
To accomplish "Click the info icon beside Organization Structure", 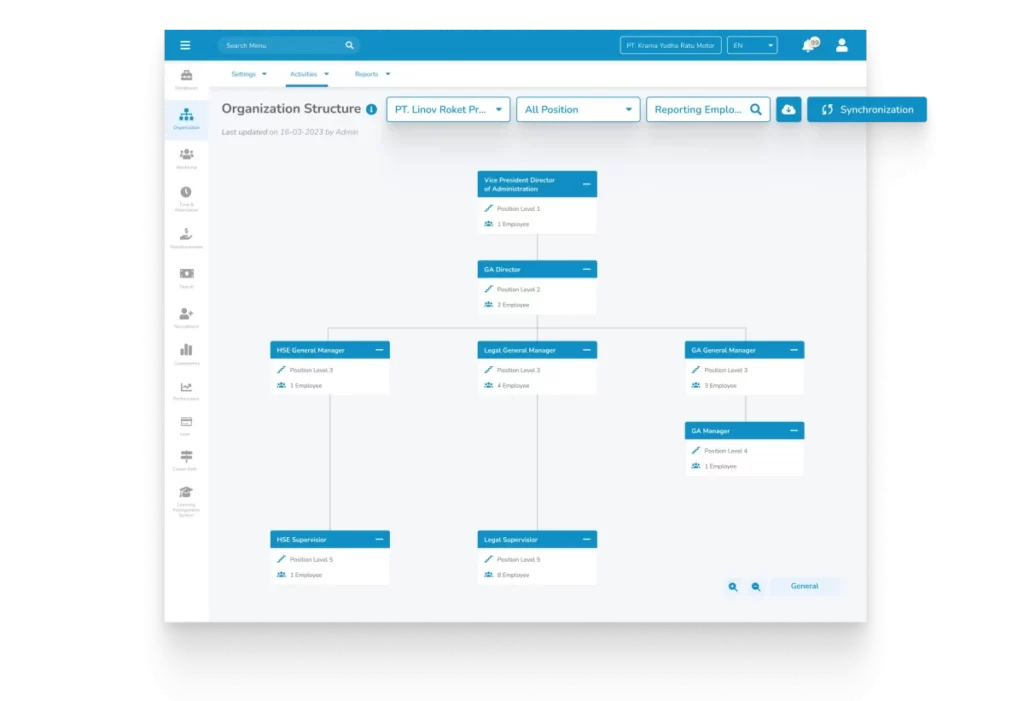I will (x=372, y=110).
